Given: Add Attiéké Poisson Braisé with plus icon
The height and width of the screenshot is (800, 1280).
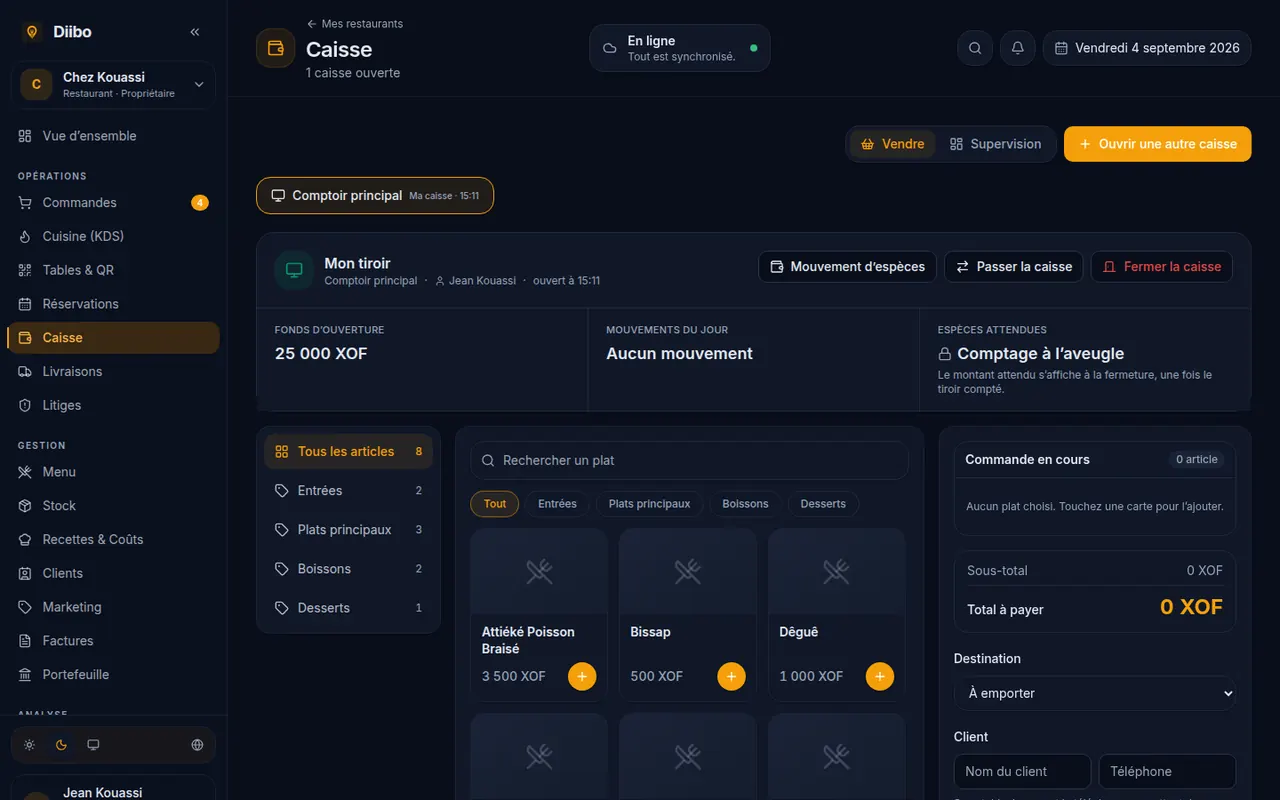Looking at the screenshot, I should point(582,676).
